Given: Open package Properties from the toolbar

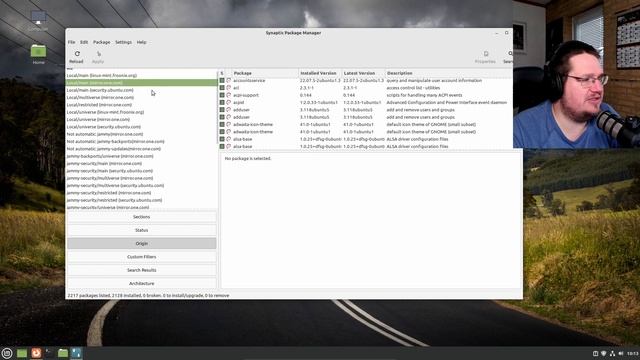Looking at the screenshot, I should (x=486, y=57).
